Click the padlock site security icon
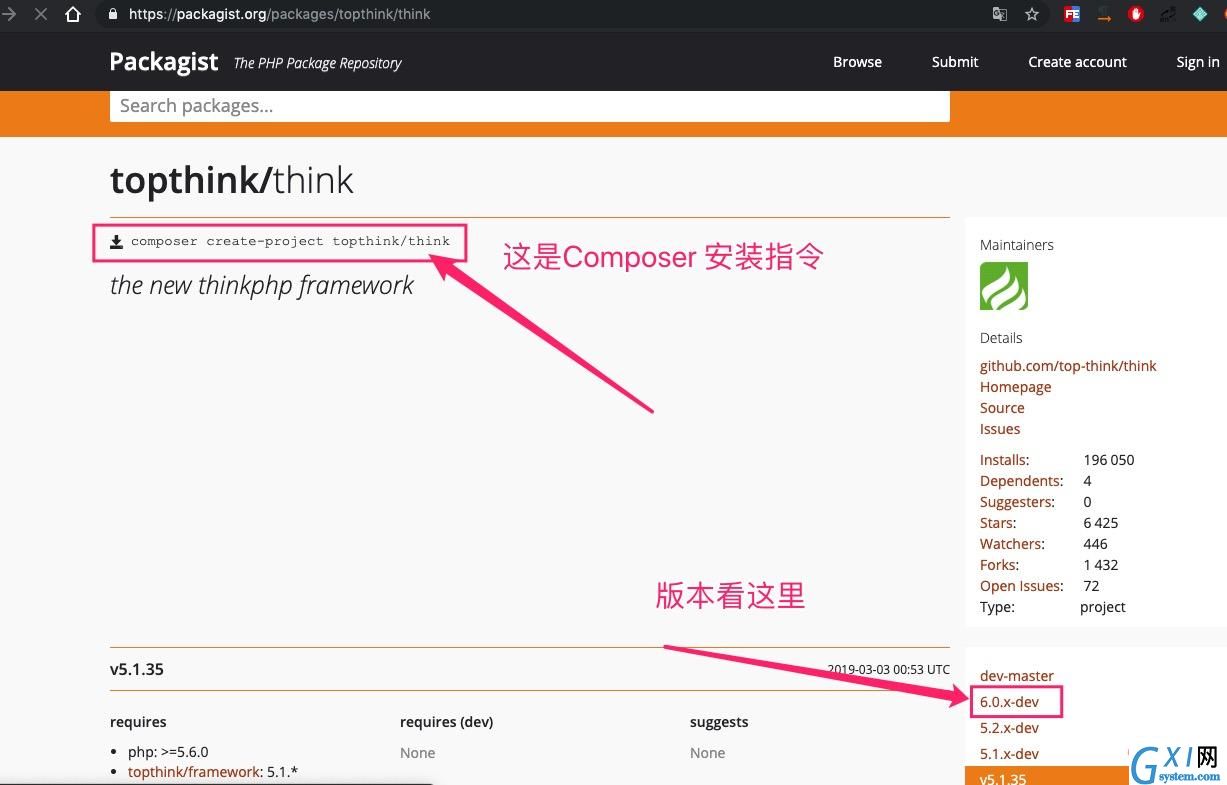Image resolution: width=1227 pixels, height=785 pixels. click(111, 15)
